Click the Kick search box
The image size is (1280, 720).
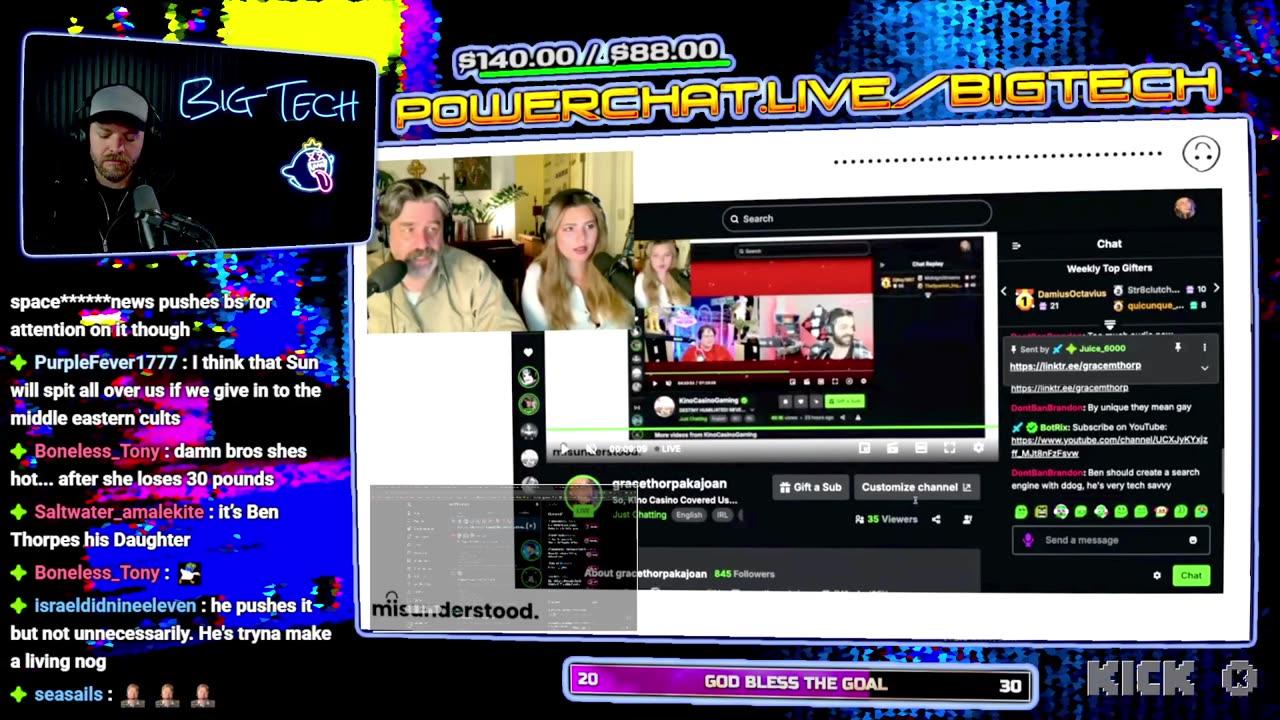(857, 218)
